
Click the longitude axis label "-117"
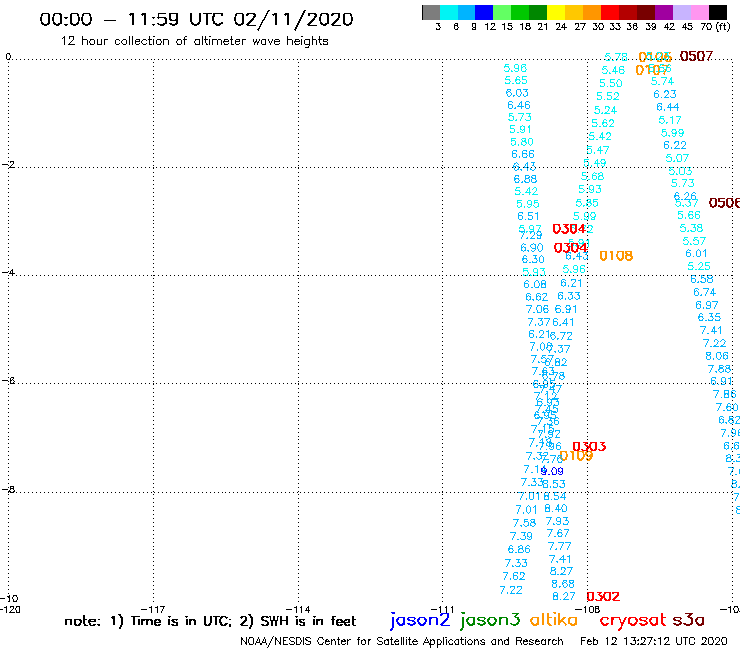coord(153,609)
